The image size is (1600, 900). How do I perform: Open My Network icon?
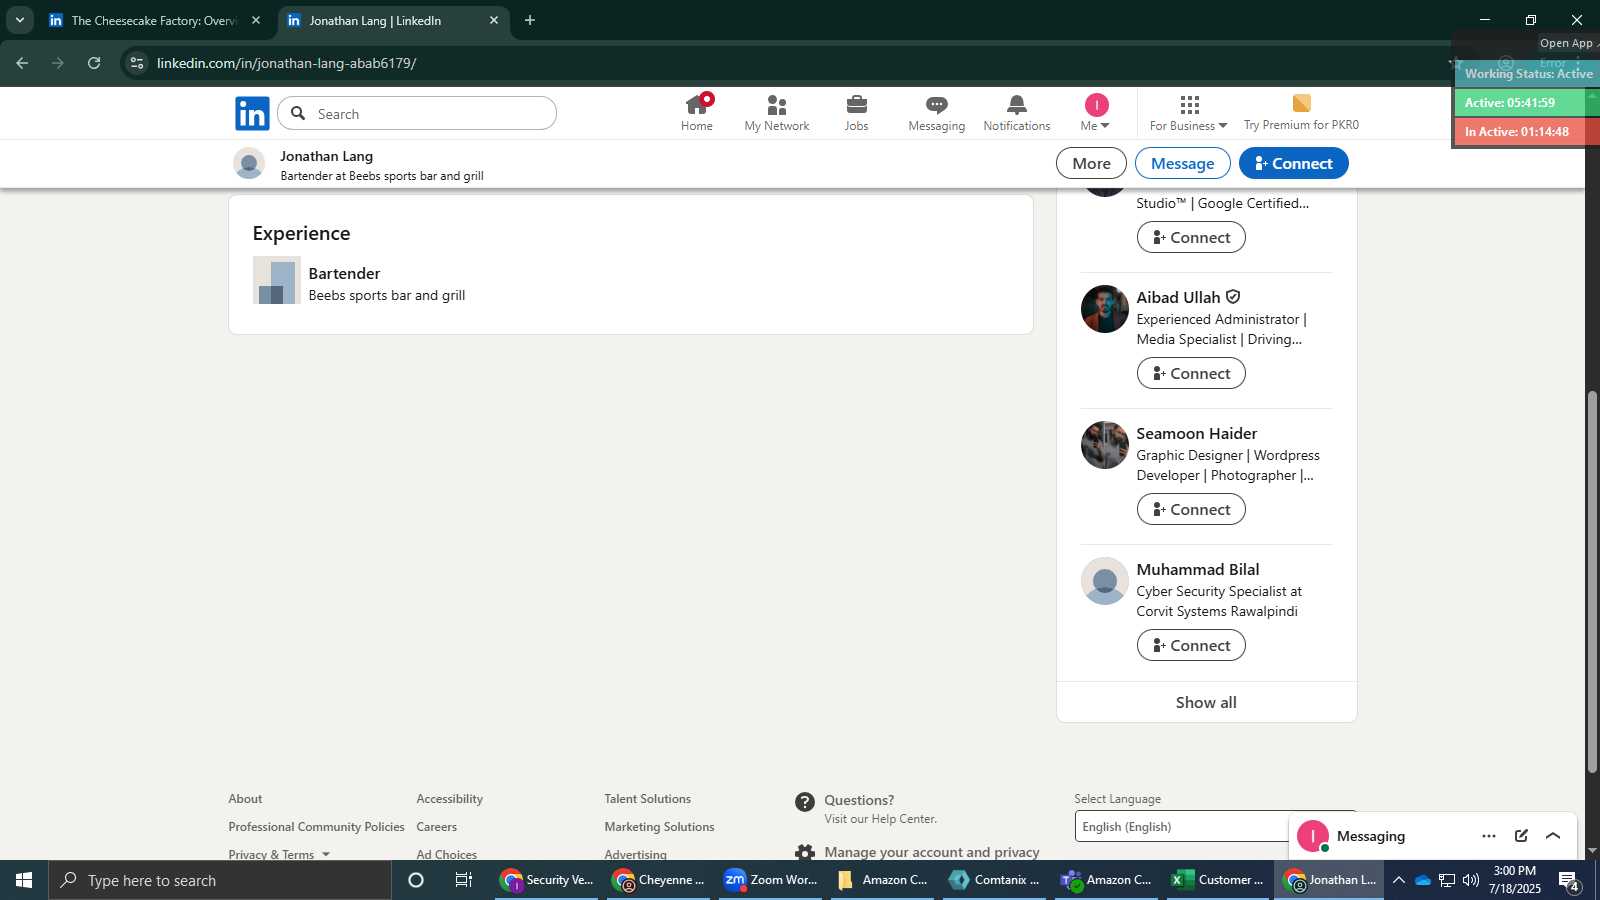point(777,113)
